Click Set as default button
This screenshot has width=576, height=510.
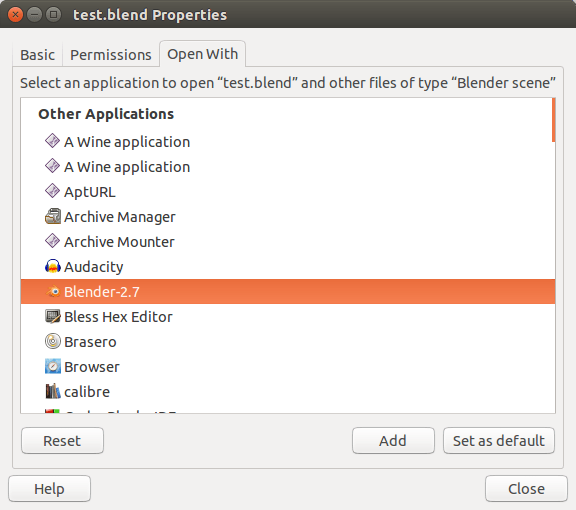(499, 441)
